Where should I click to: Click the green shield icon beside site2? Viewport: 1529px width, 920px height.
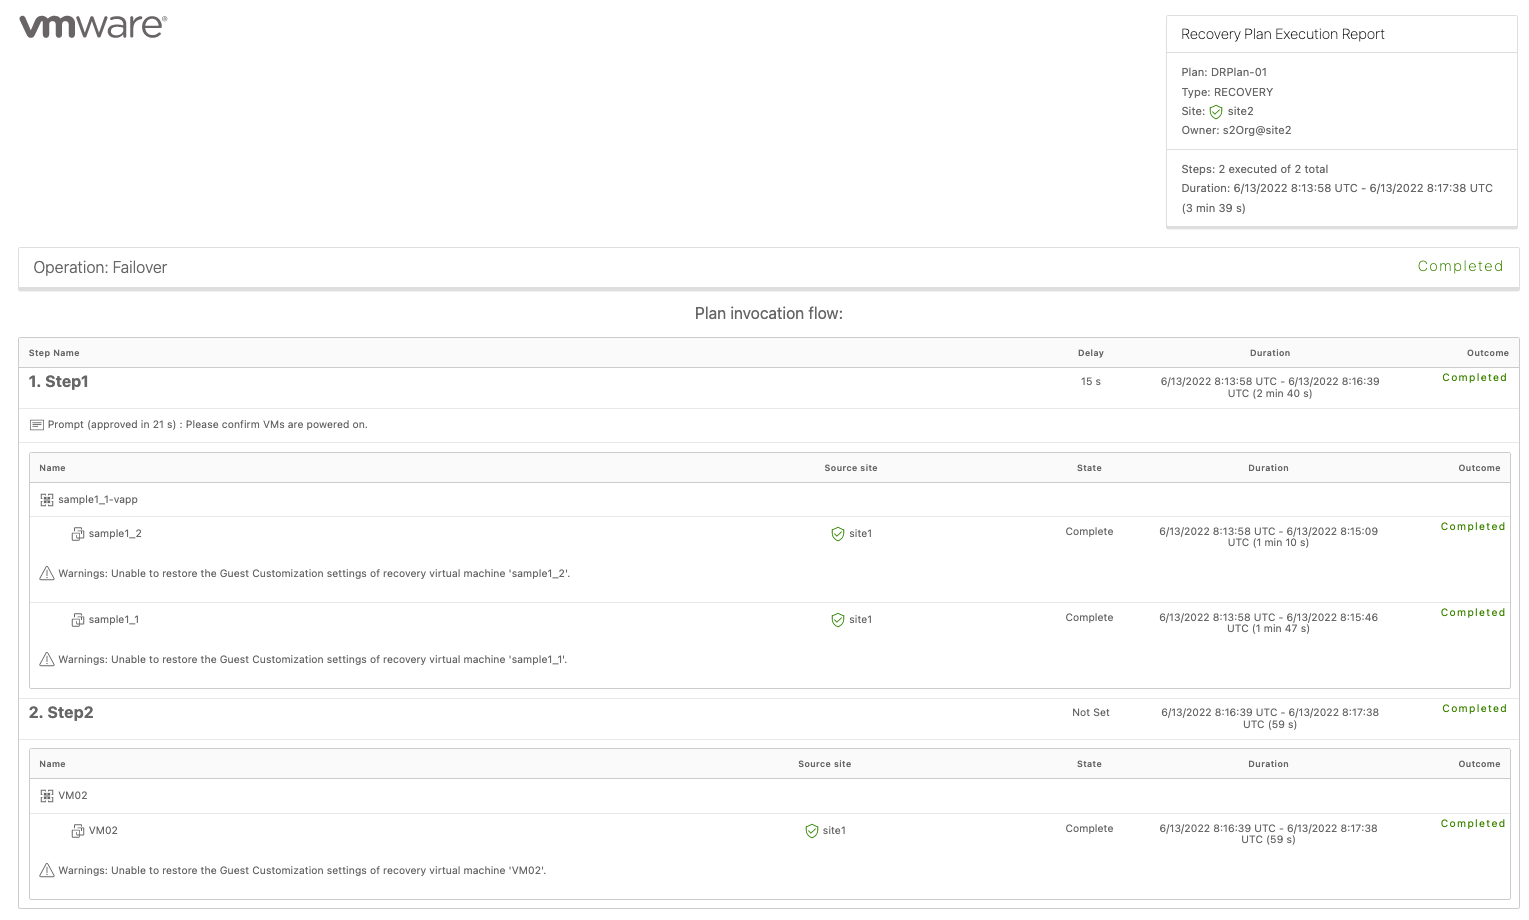1216,112
